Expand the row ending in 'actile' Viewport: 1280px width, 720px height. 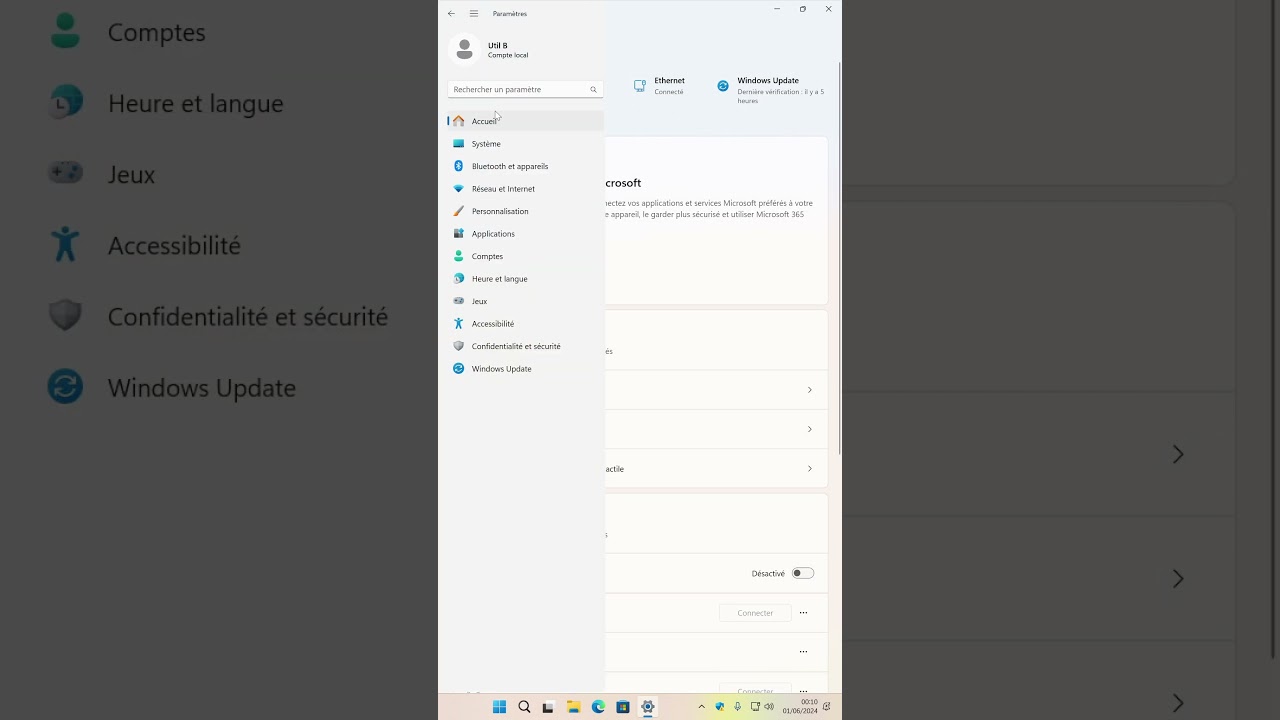click(x=716, y=469)
